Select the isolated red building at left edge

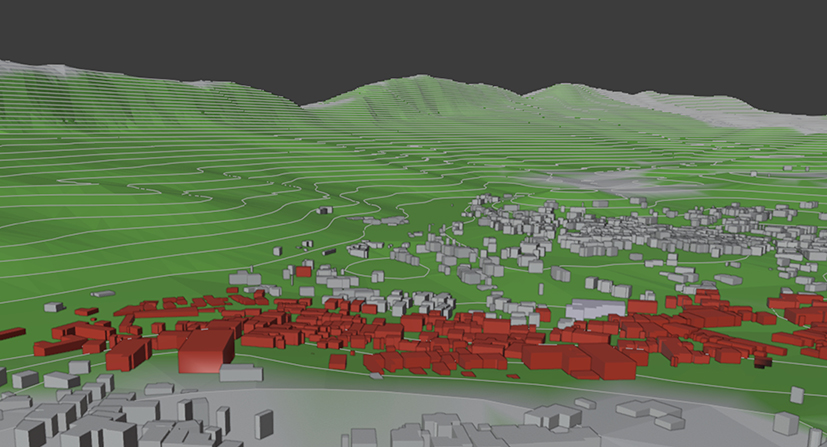11,333
